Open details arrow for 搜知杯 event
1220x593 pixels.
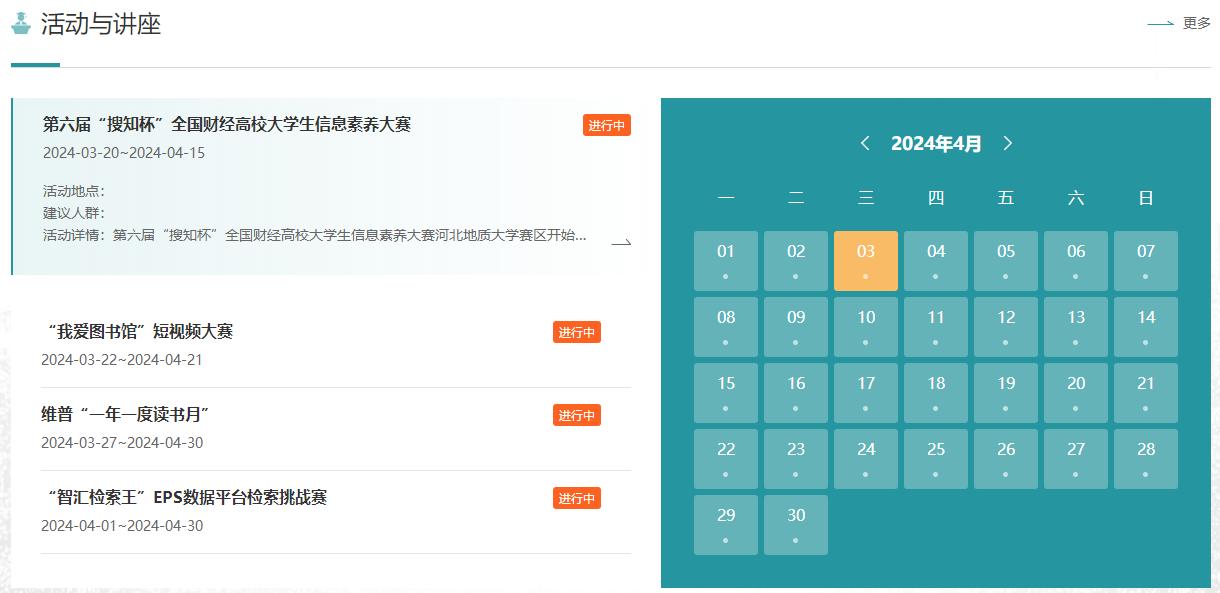[x=621, y=242]
